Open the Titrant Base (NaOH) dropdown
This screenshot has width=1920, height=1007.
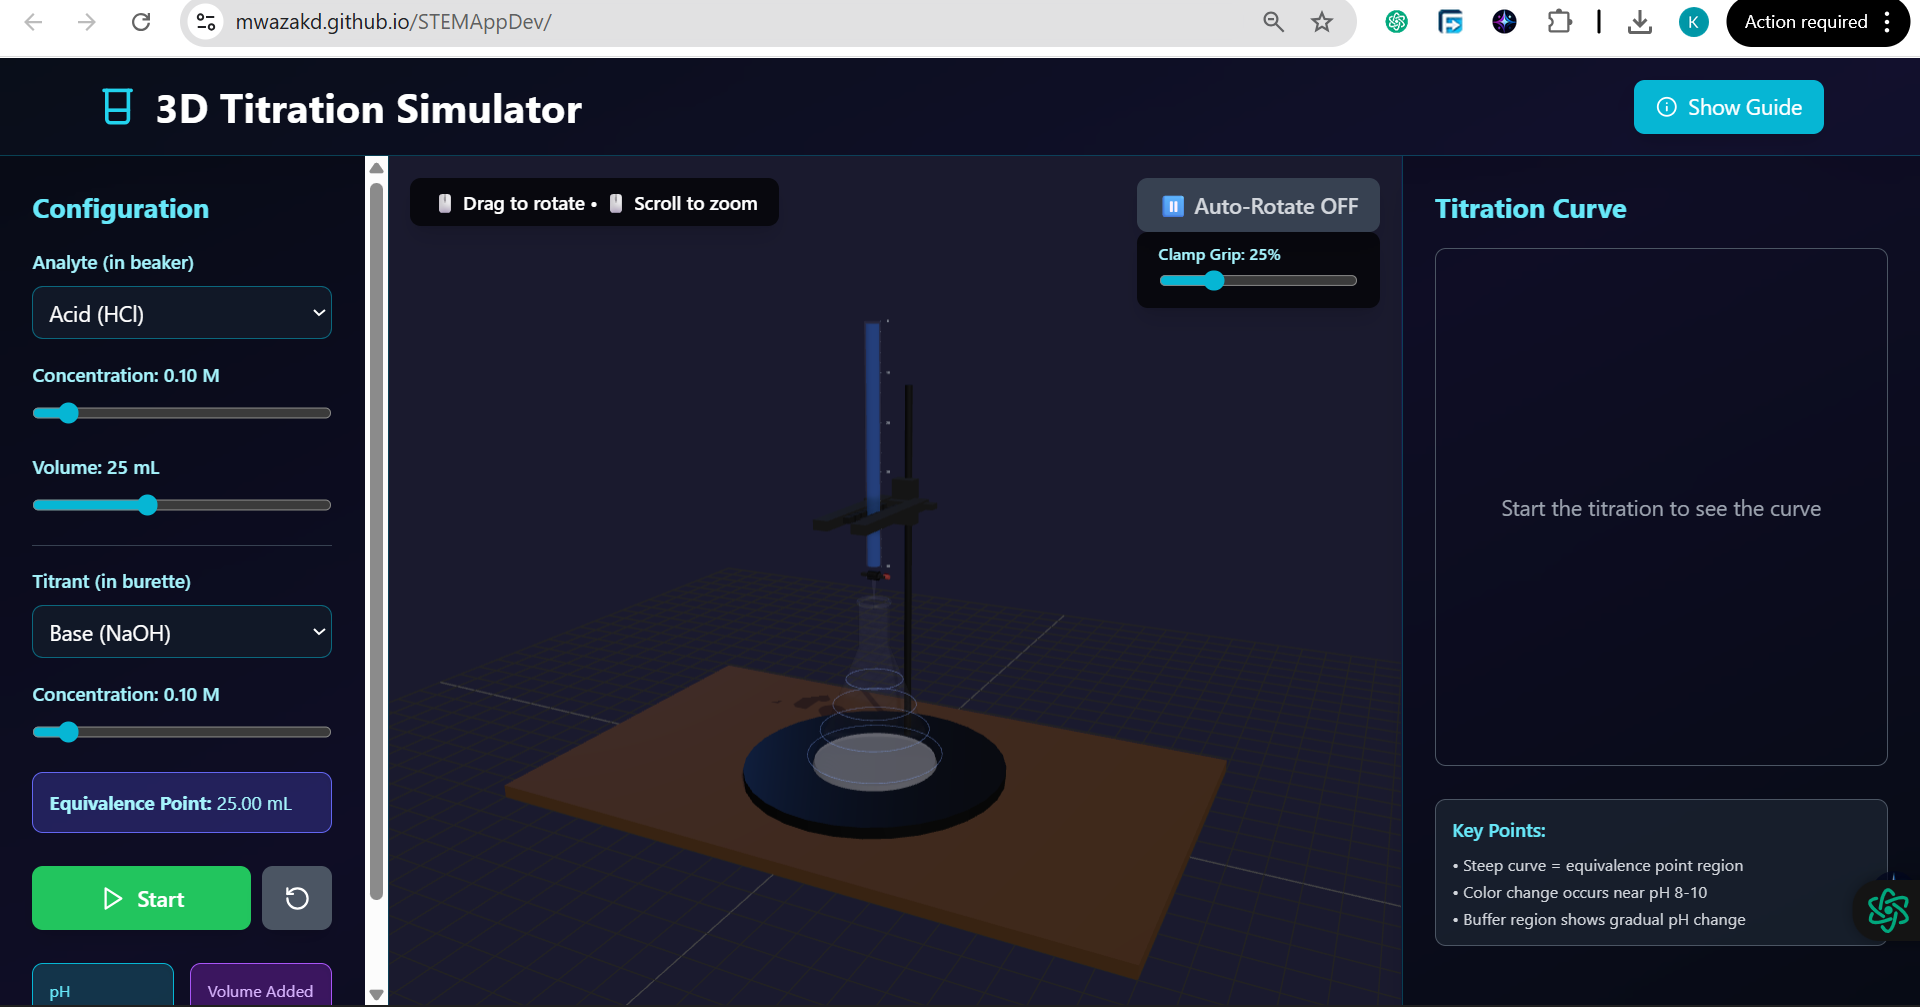[182, 632]
